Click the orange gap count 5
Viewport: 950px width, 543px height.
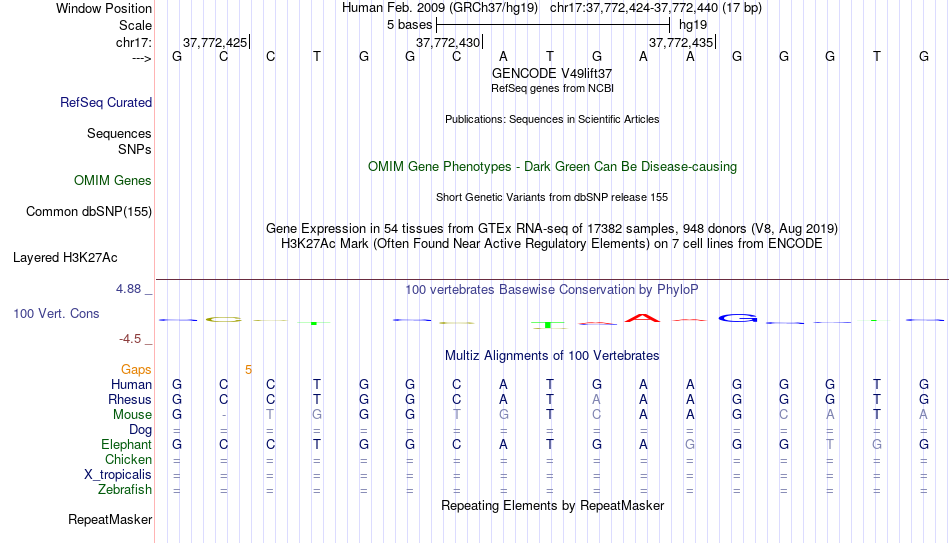pyautogui.click(x=248, y=370)
